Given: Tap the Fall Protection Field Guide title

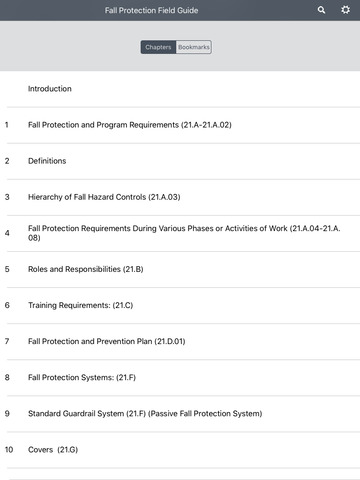Looking at the screenshot, I should tap(152, 10).
